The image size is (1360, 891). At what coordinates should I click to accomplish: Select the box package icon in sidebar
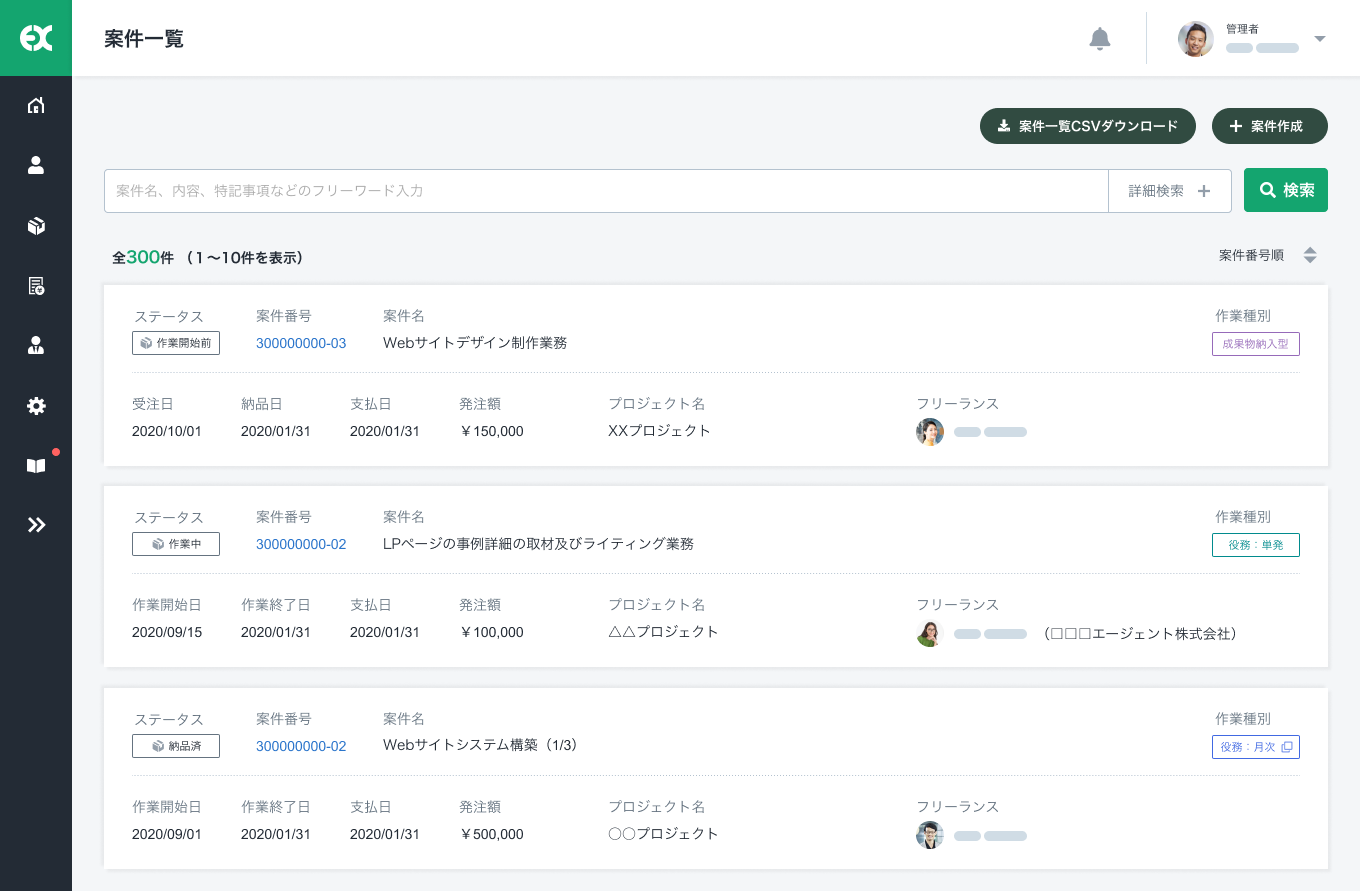(x=36, y=226)
